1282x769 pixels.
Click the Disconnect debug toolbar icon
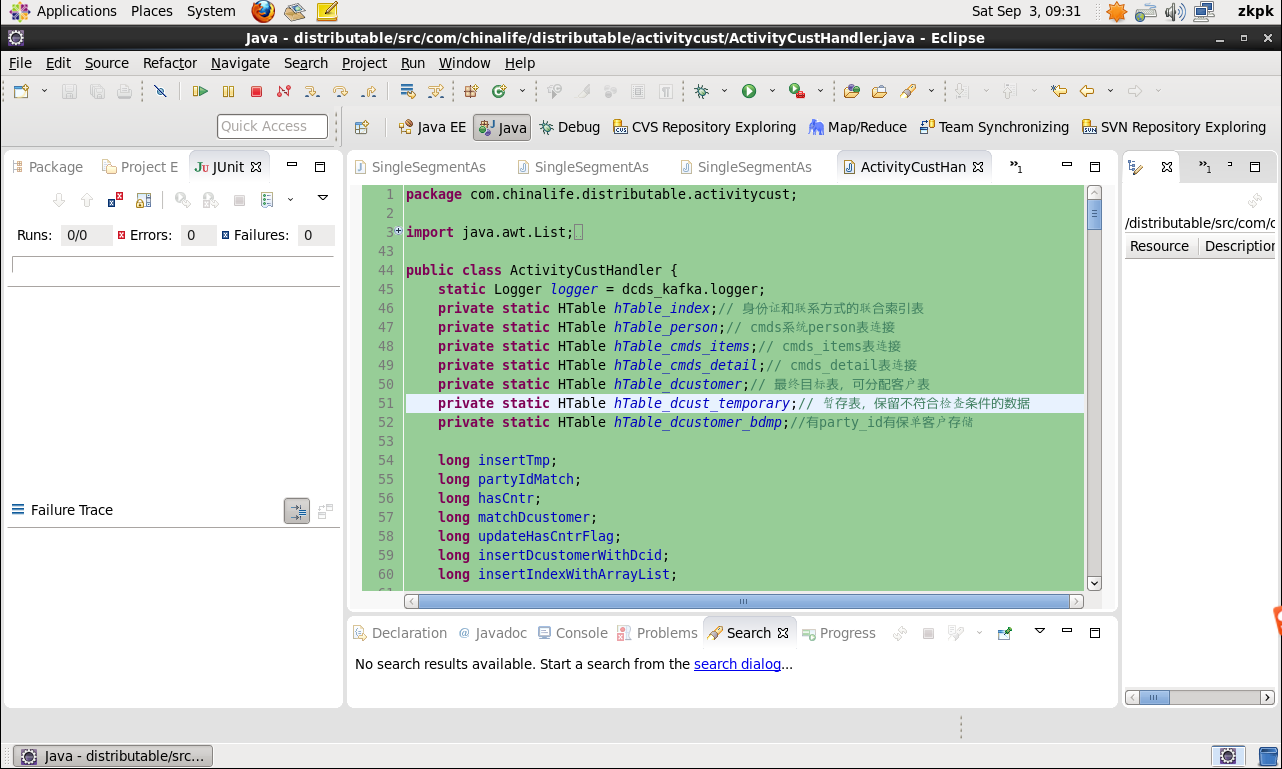284,91
